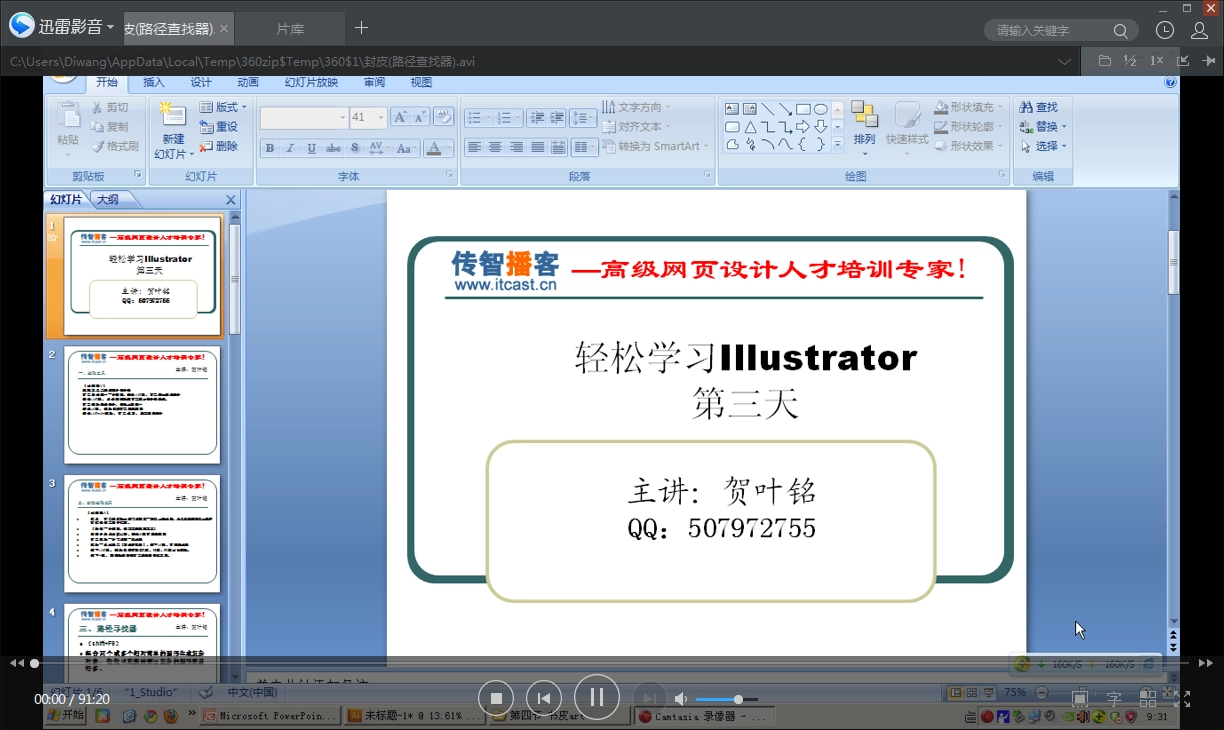1224x730 pixels.
Task: Mute audio in the video player
Action: pos(681,698)
